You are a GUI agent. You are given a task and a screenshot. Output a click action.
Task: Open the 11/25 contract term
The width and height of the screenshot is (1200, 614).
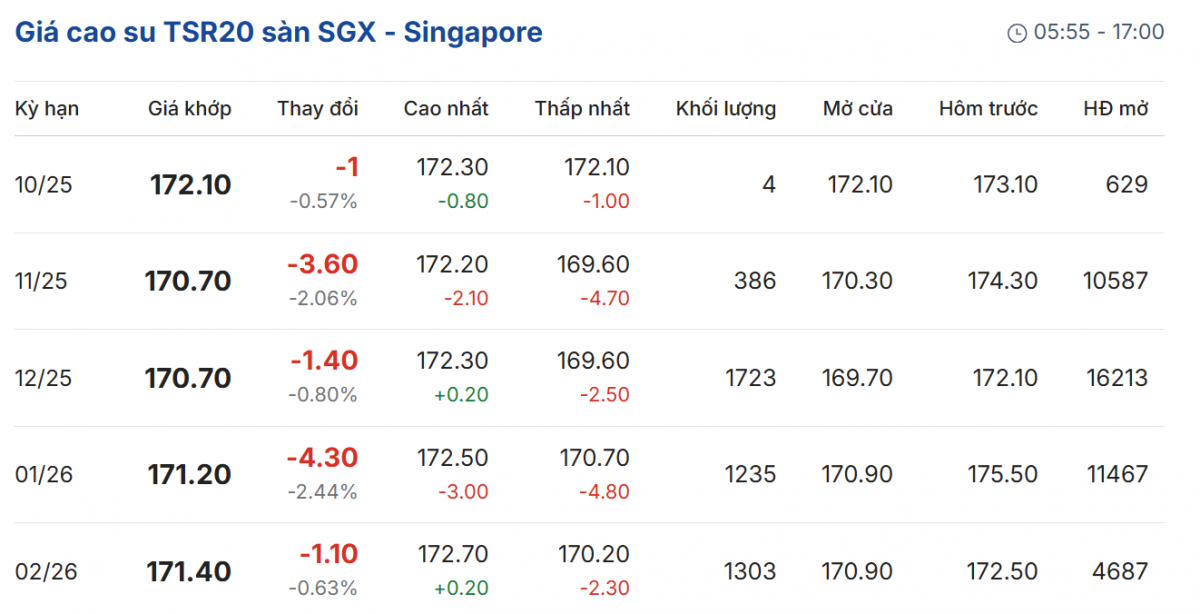(x=41, y=282)
